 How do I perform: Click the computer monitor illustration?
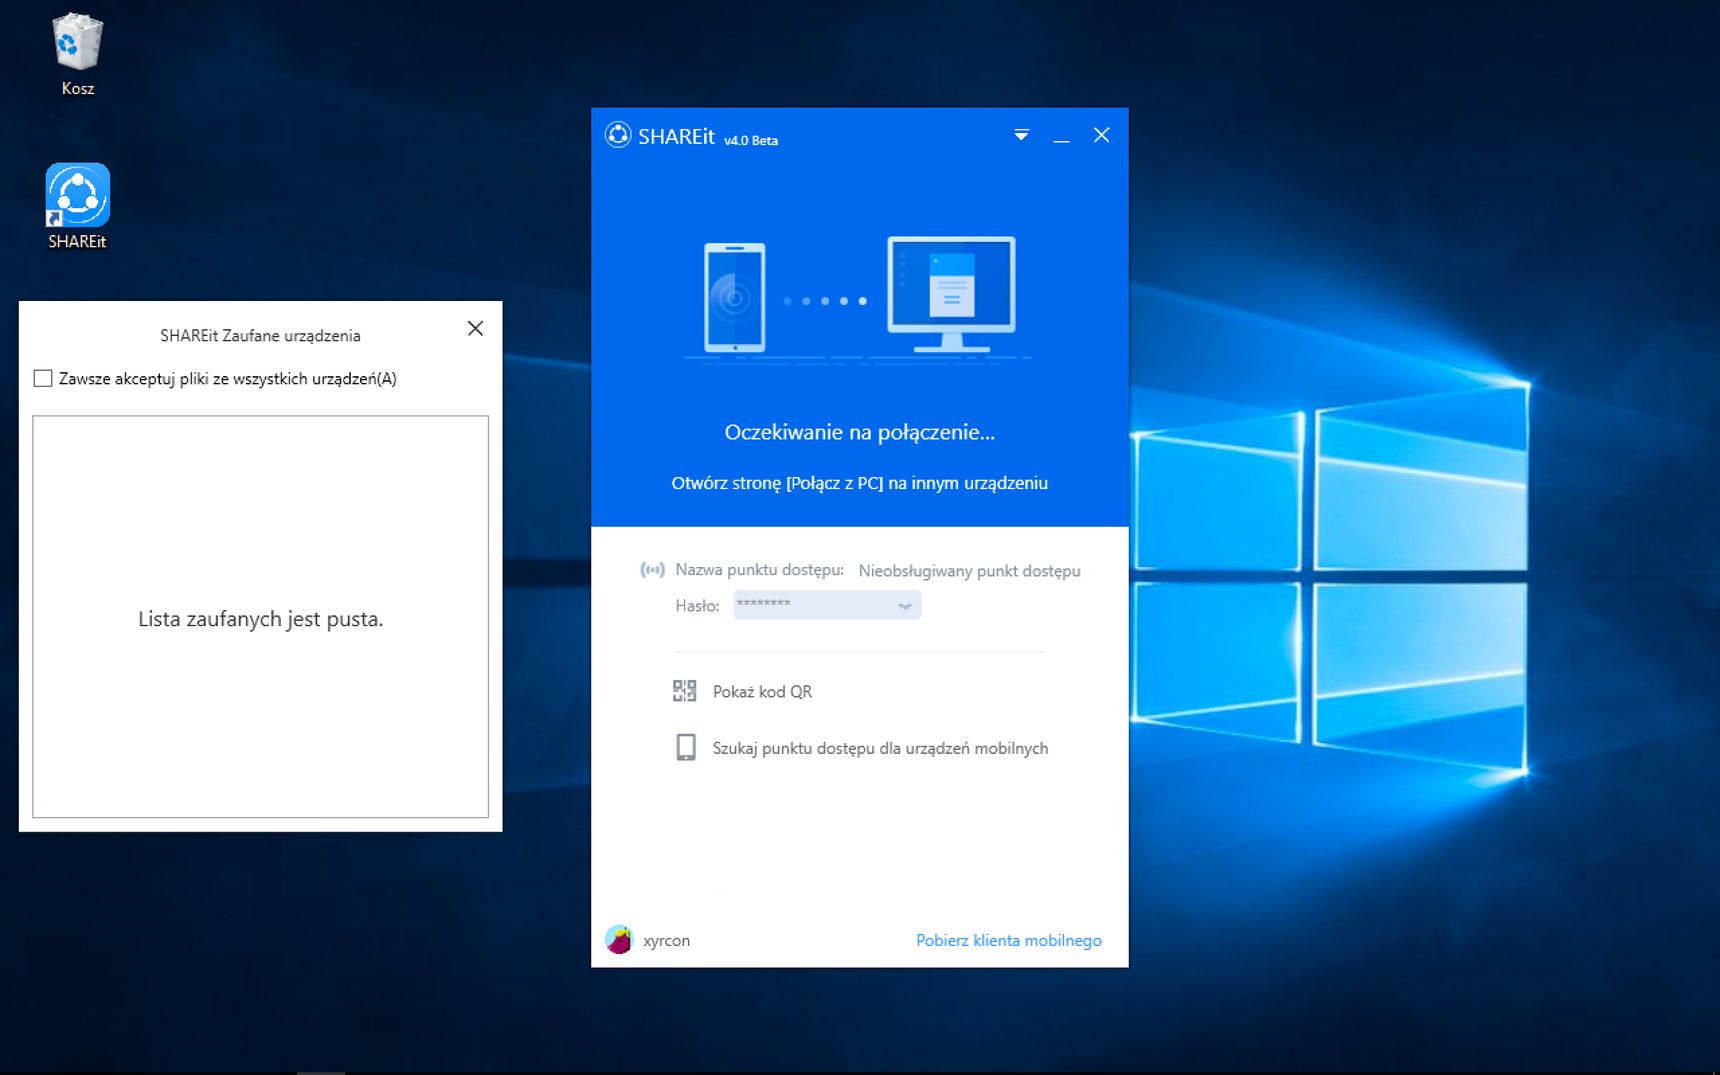click(952, 295)
